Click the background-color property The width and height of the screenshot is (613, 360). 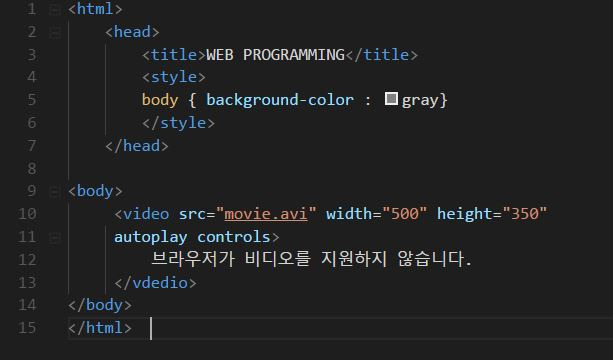[280, 100]
